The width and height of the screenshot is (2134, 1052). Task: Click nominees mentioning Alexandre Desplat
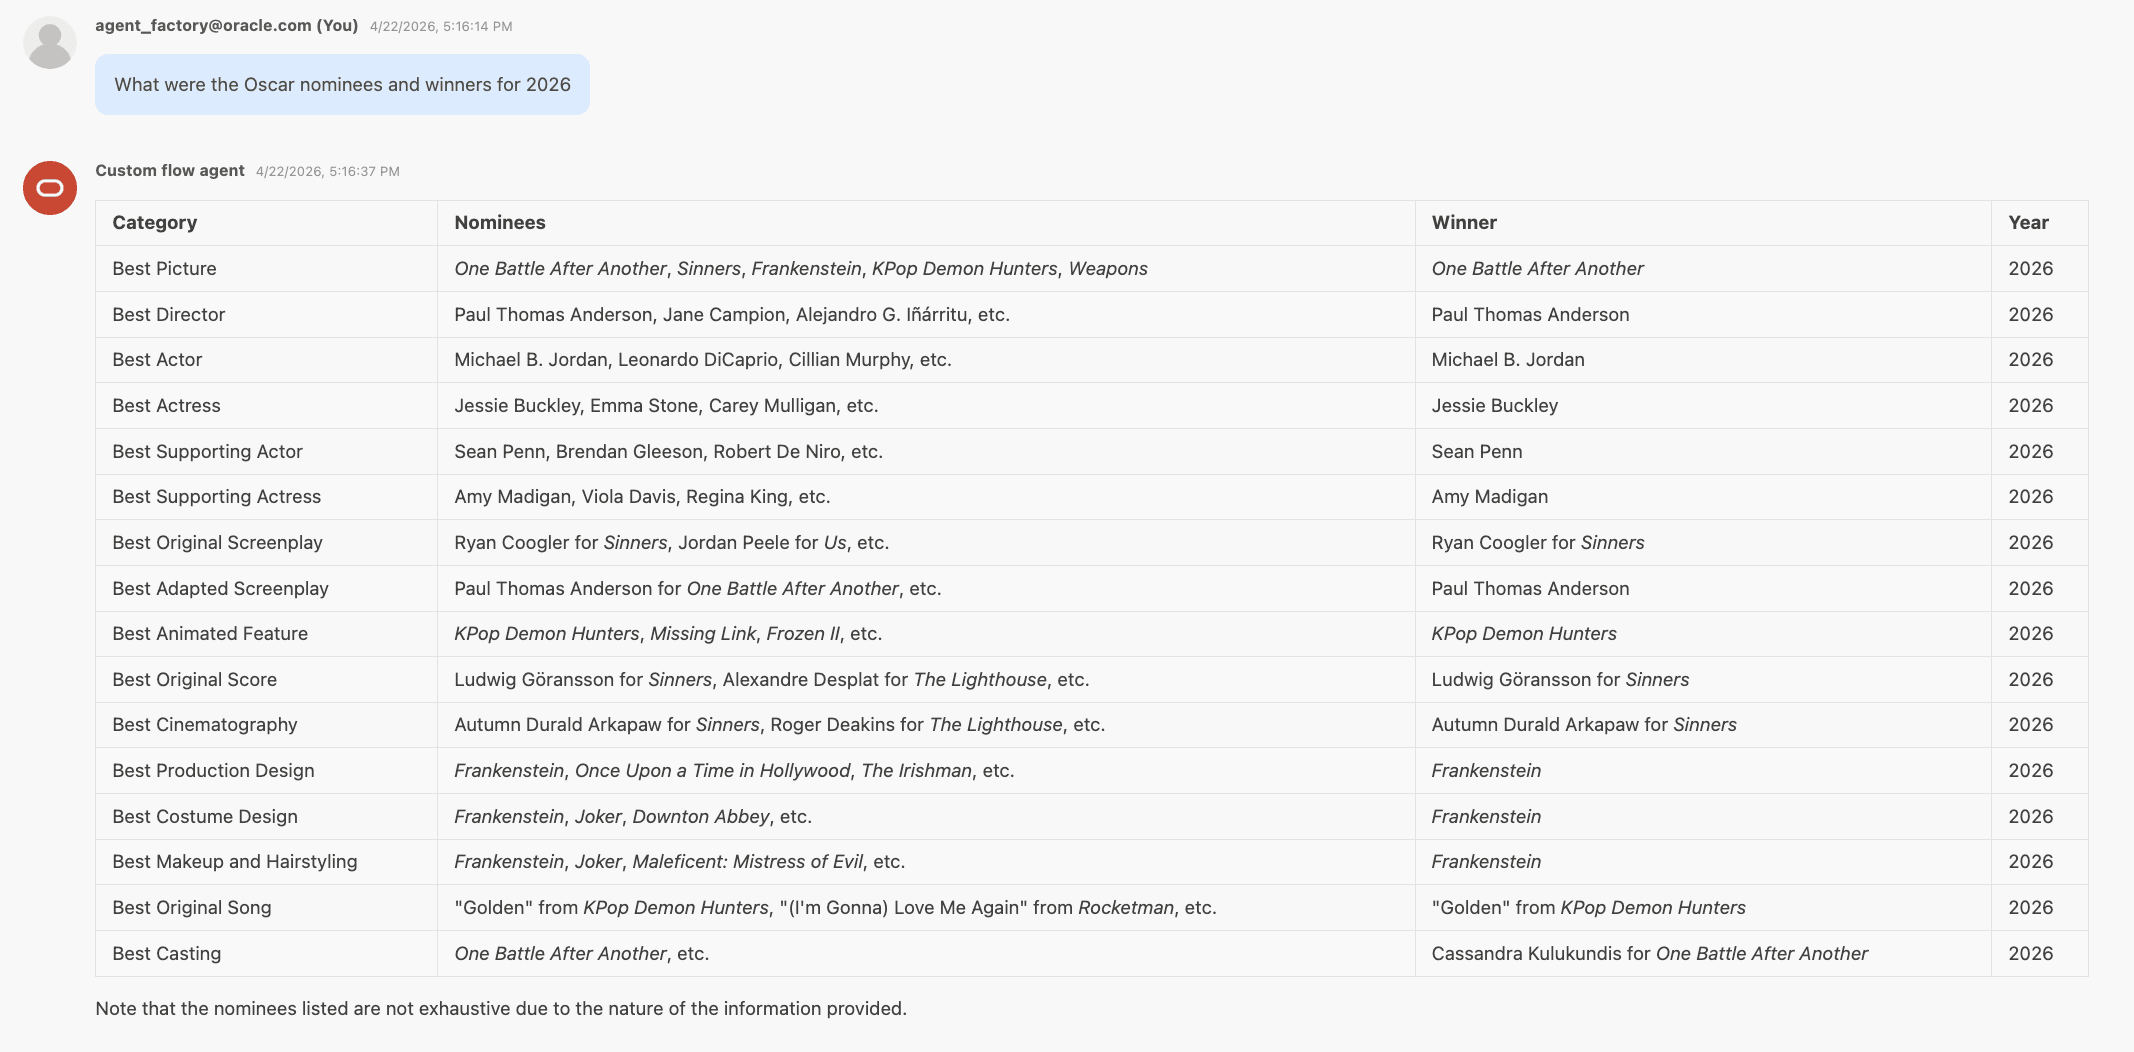926,680
